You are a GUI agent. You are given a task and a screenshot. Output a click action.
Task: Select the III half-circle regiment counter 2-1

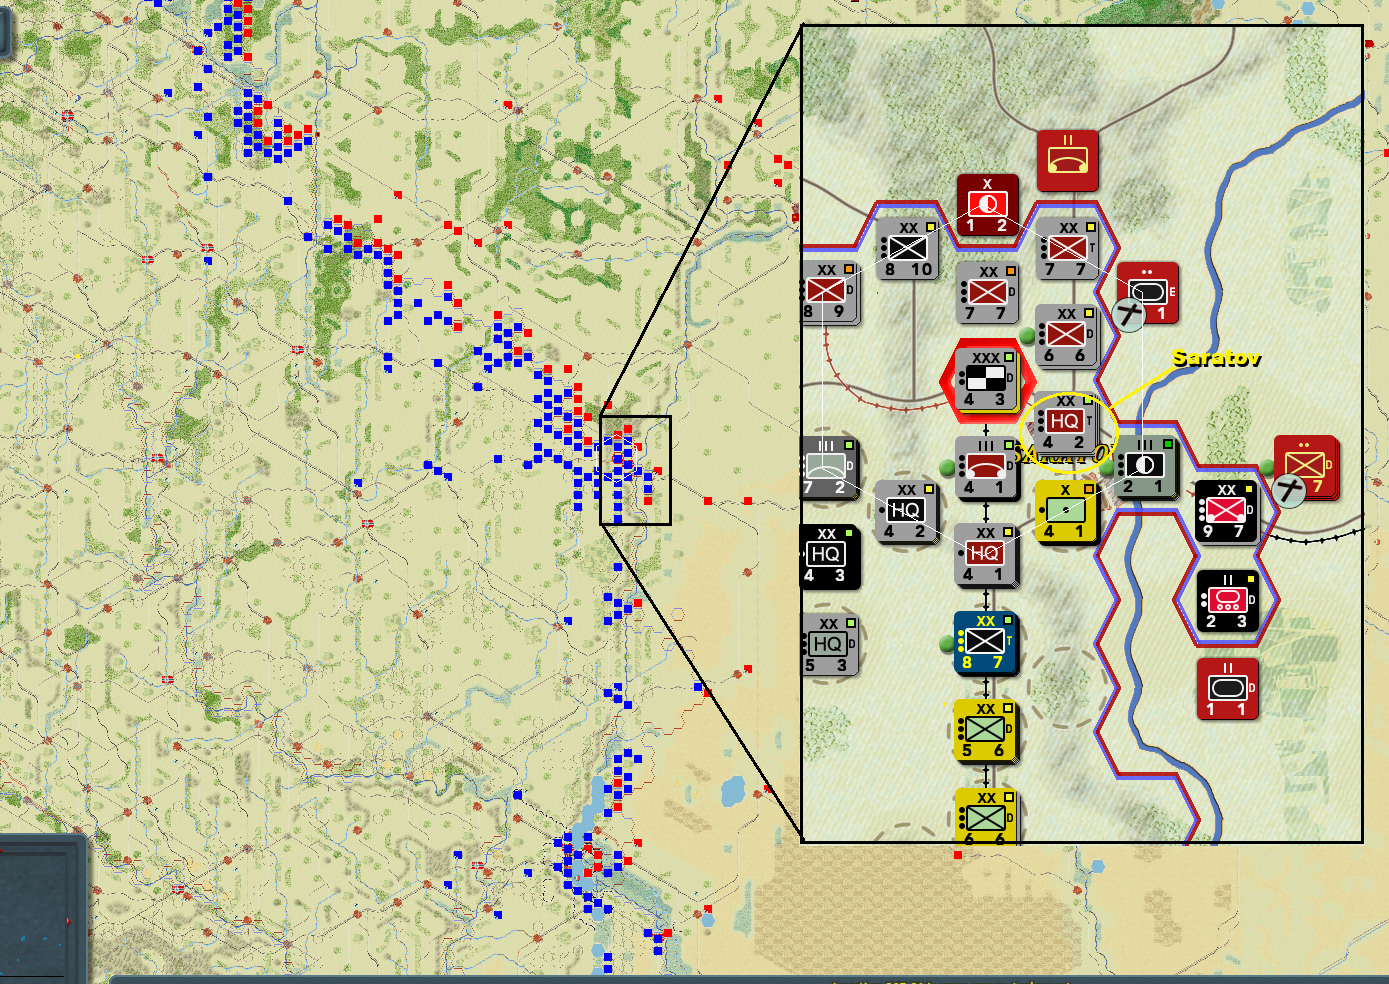coord(1146,466)
